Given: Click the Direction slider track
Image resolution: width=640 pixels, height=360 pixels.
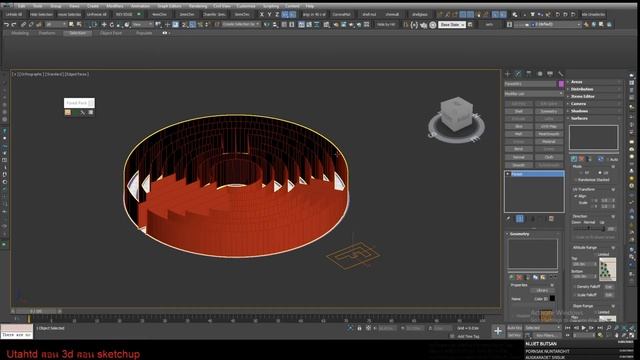Looking at the screenshot, I should pyautogui.click(x=589, y=229).
